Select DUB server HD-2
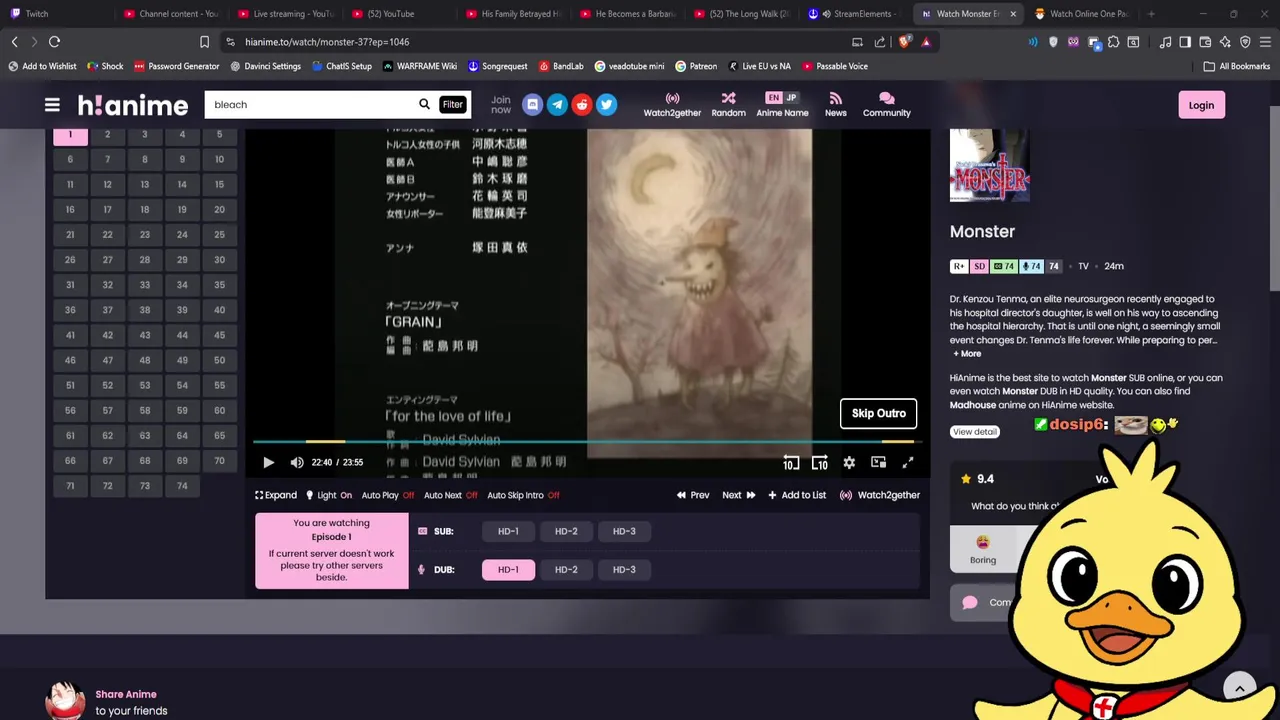The image size is (1280, 720). pyautogui.click(x=566, y=569)
